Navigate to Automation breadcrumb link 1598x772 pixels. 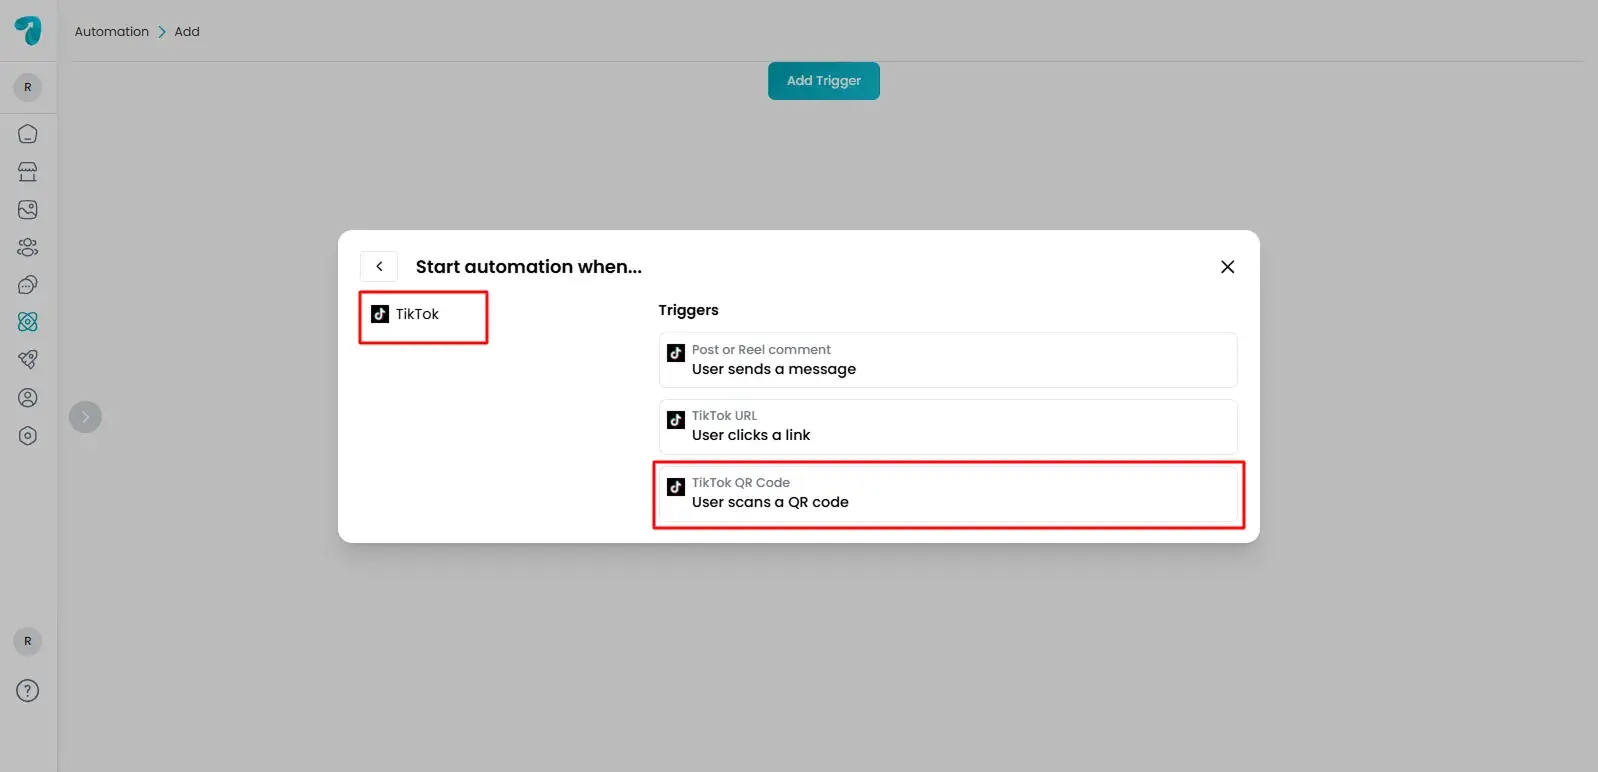pos(111,32)
